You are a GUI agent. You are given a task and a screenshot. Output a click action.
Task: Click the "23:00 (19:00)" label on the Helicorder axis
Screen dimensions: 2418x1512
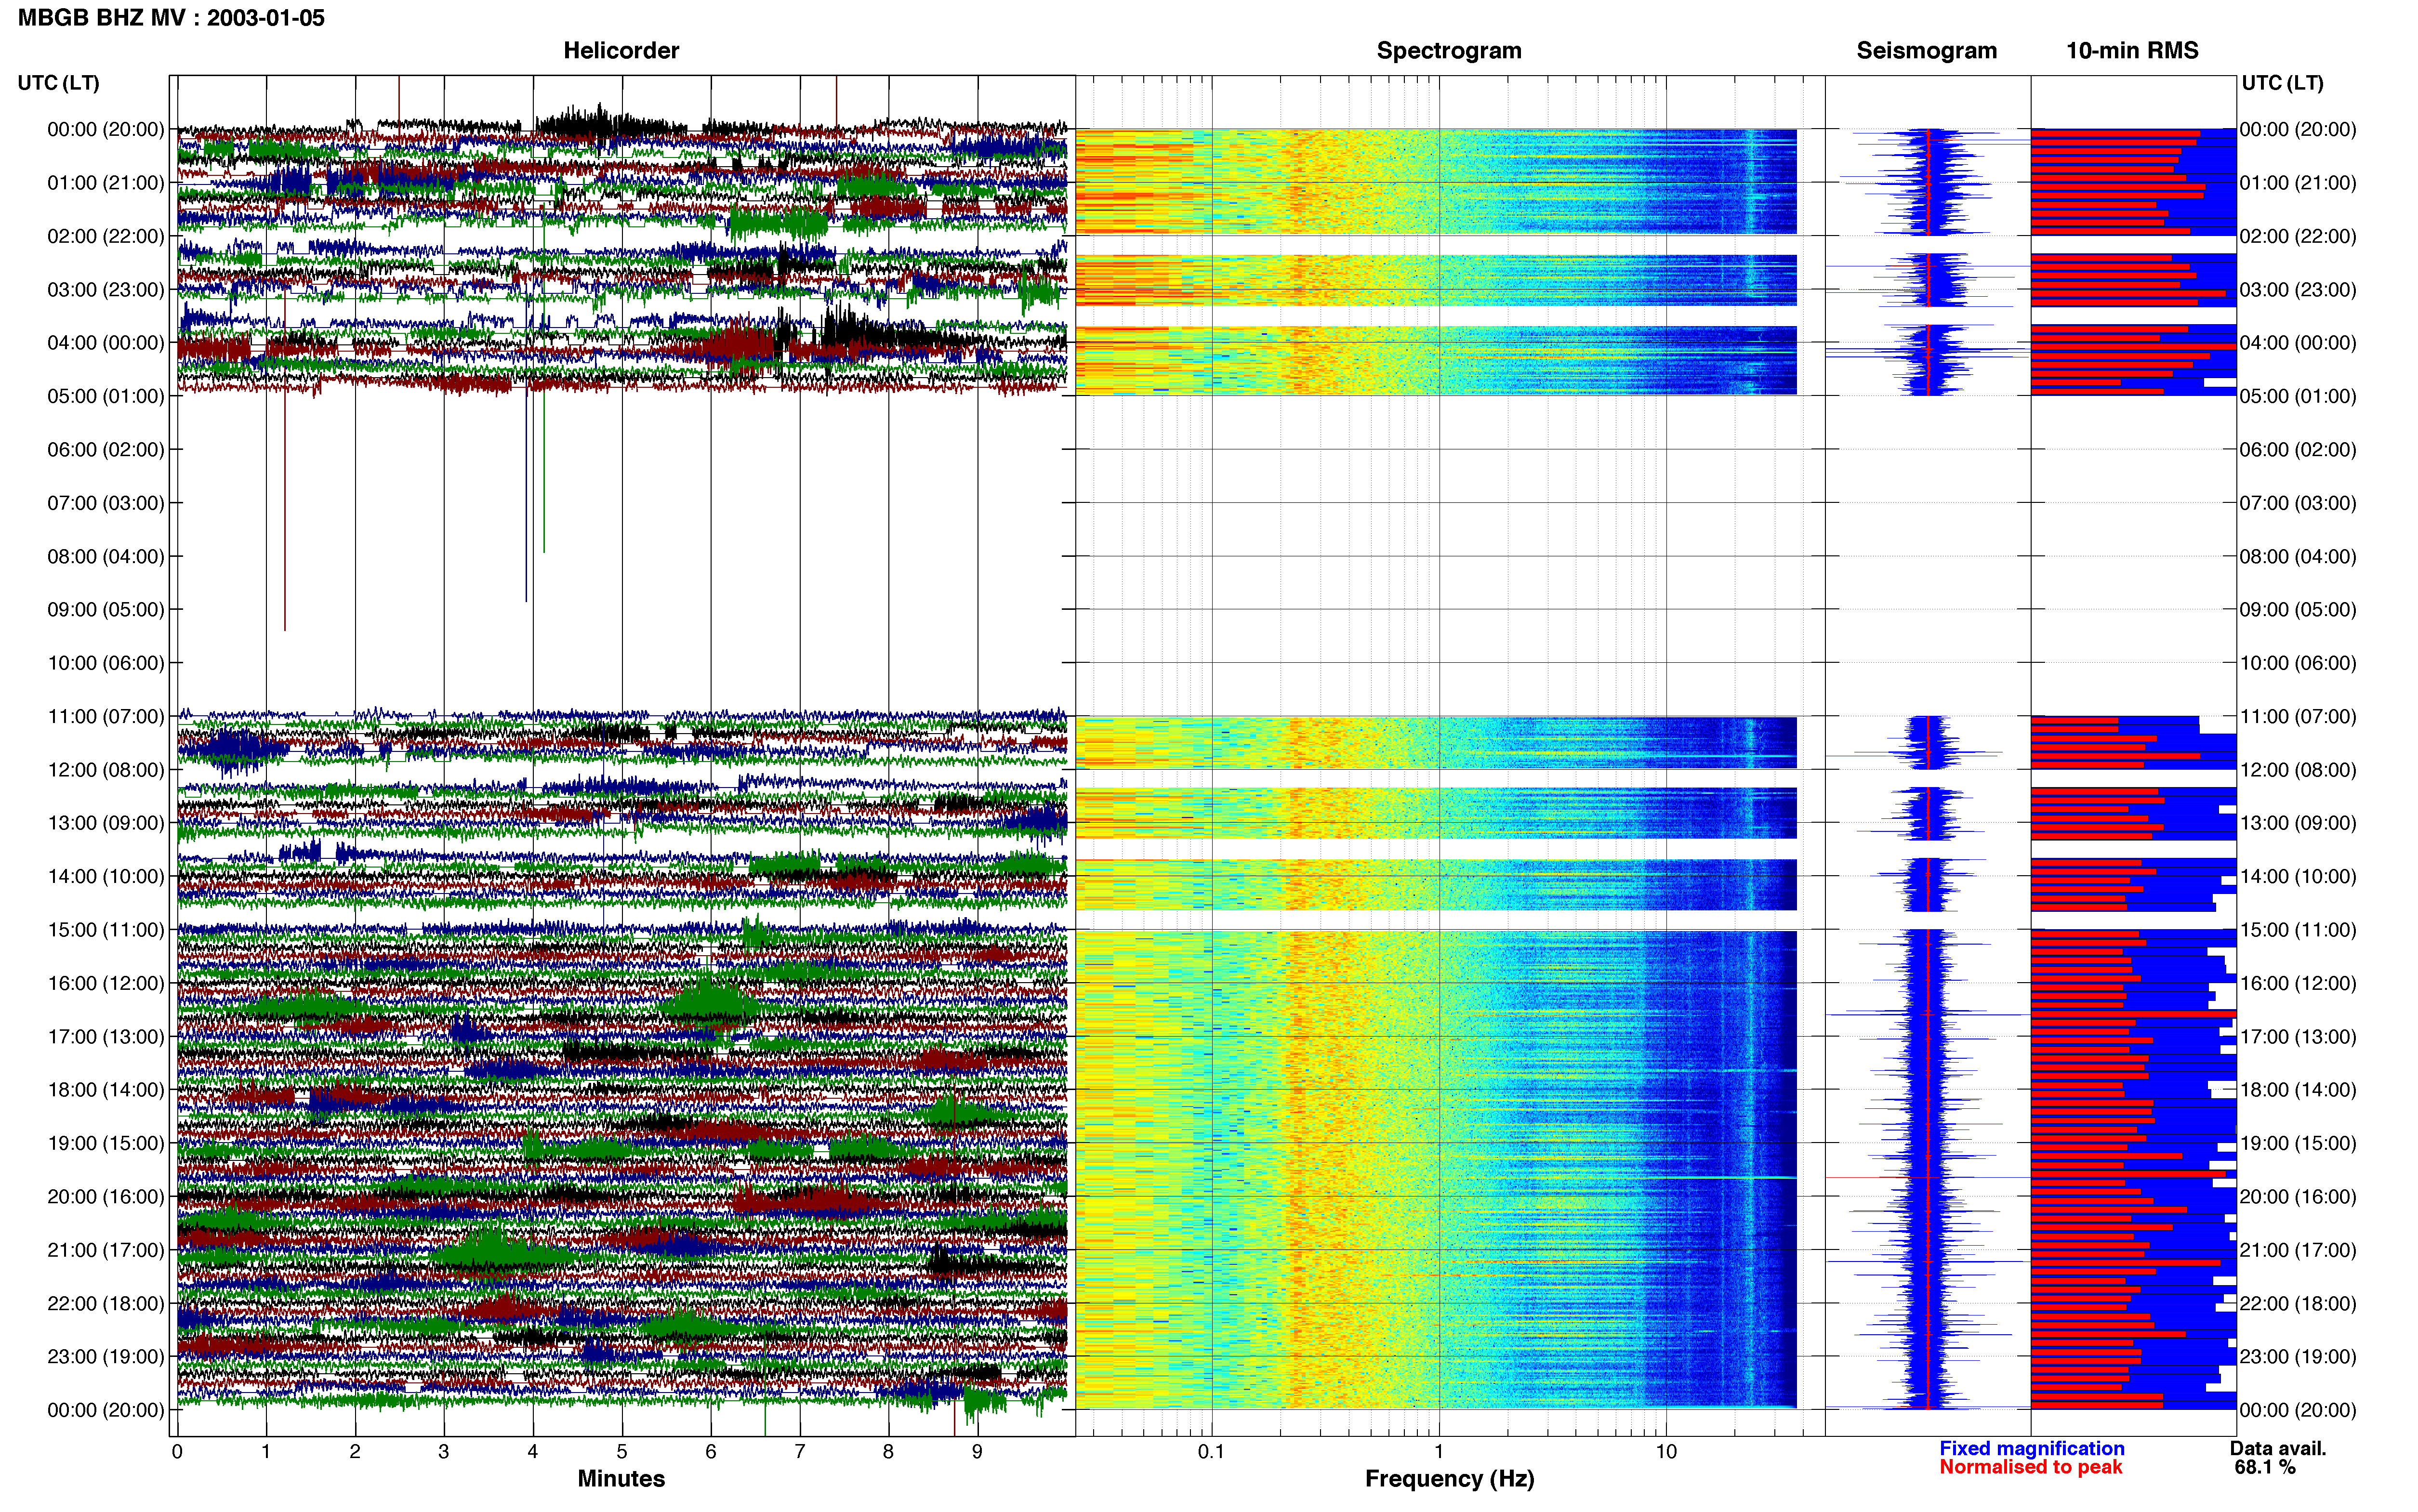(106, 1357)
